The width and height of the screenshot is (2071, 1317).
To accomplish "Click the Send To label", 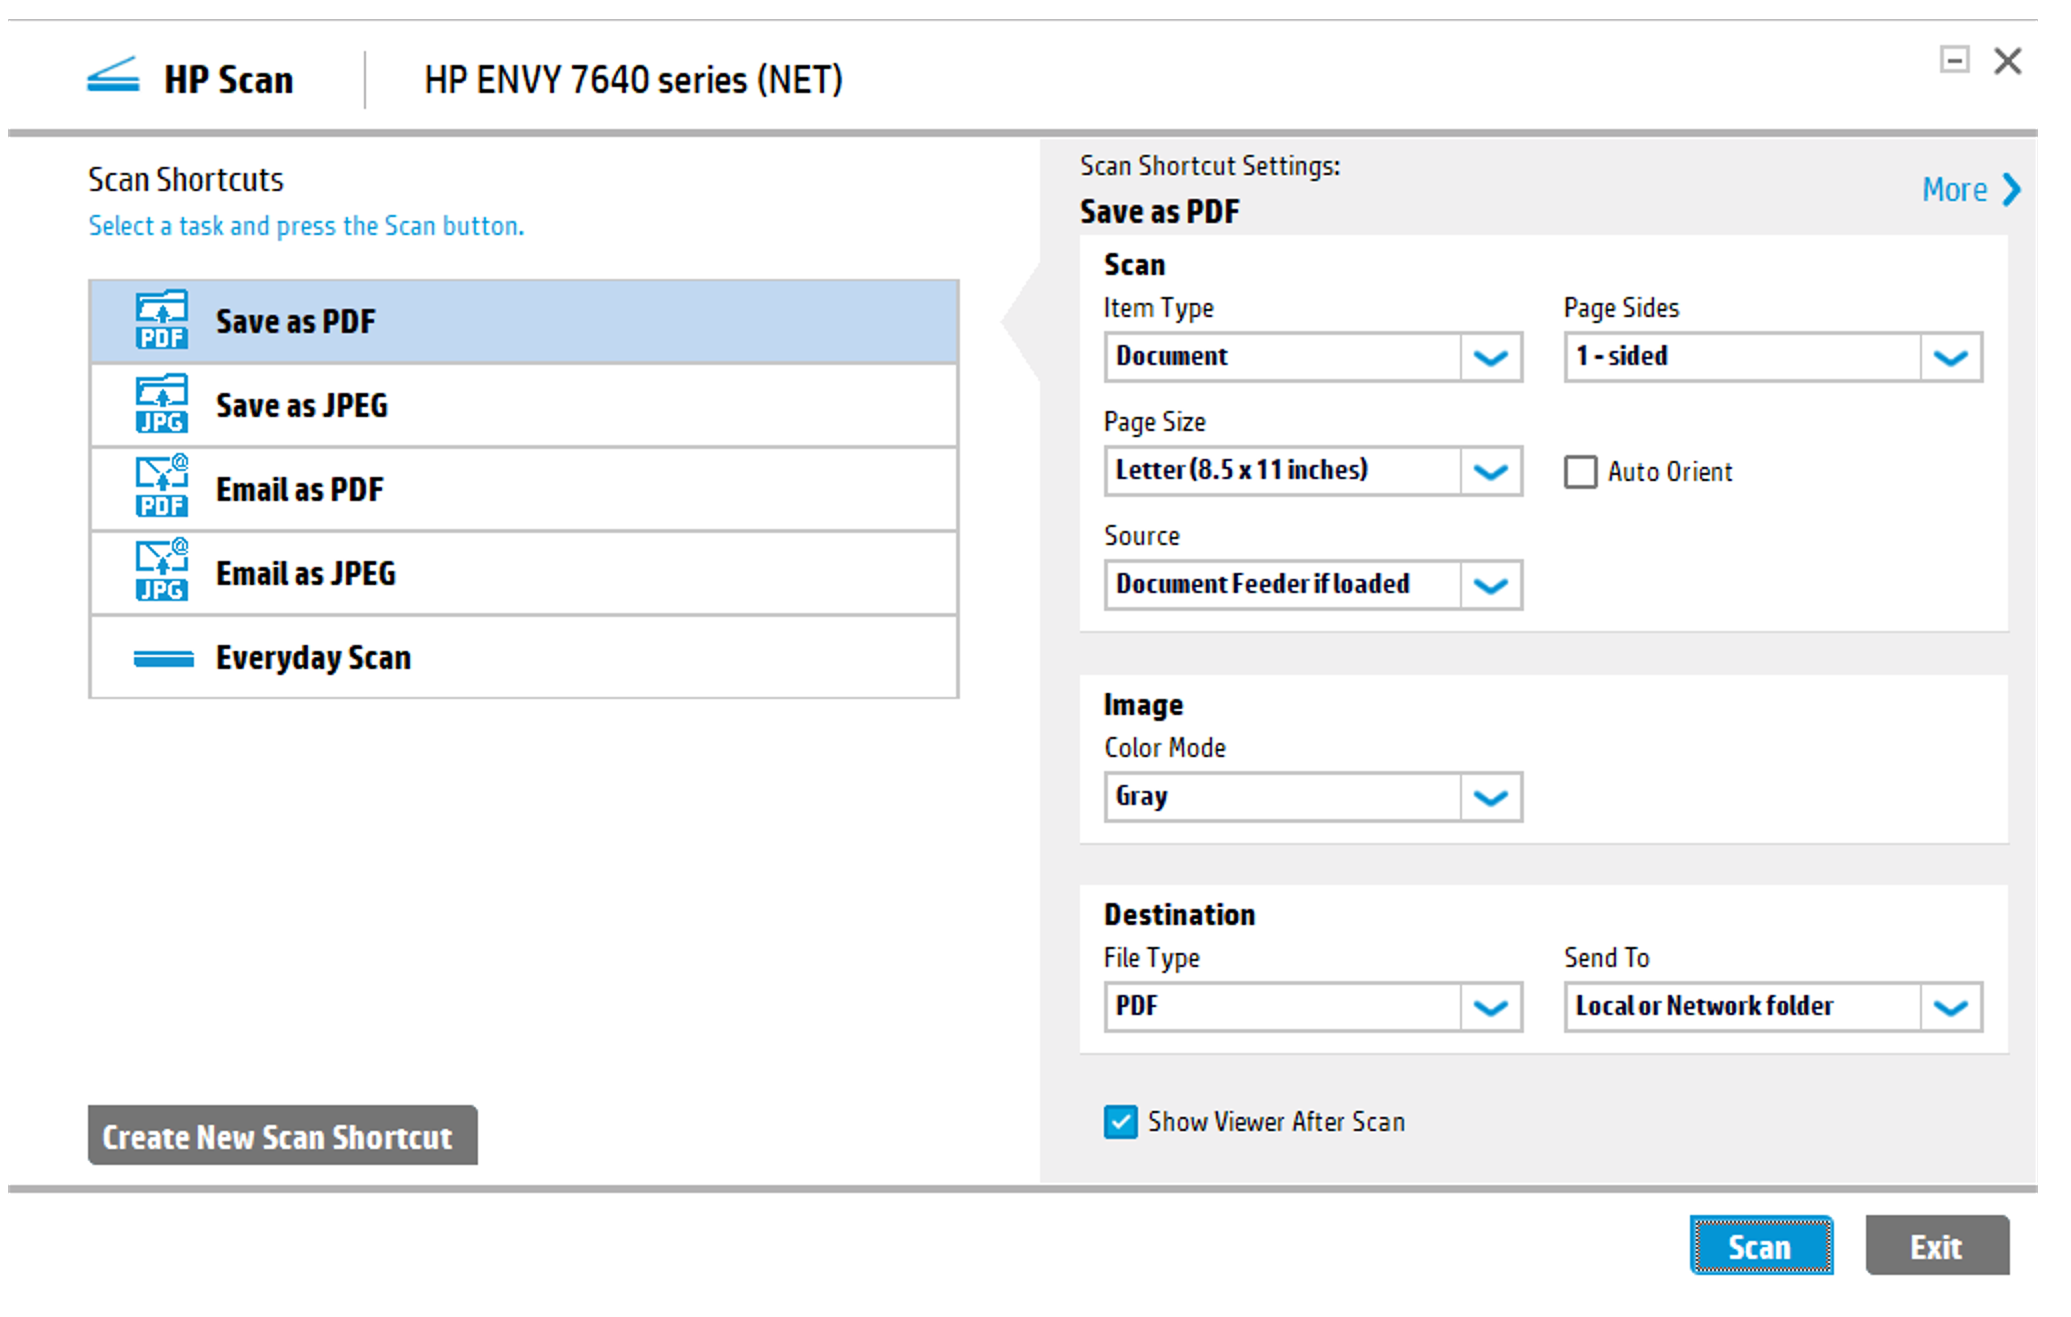I will tap(1607, 958).
